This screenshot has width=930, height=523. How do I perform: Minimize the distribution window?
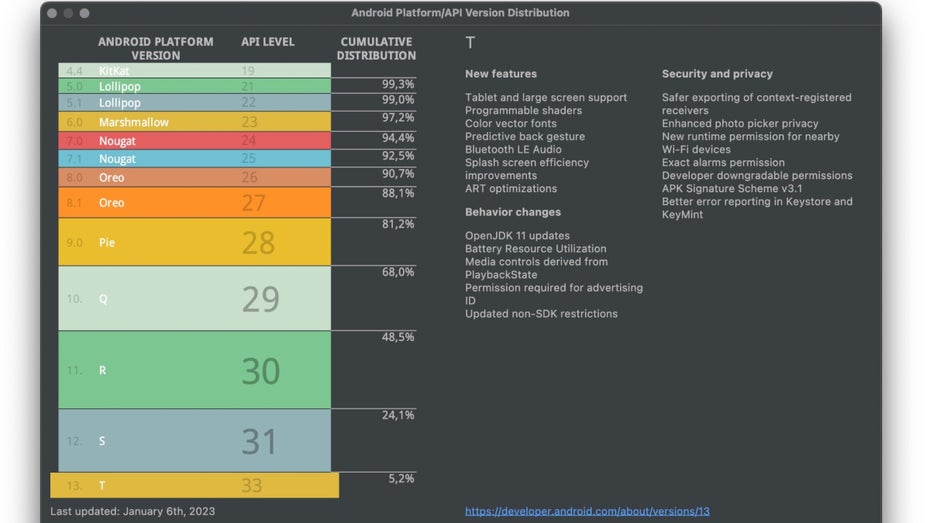pyautogui.click(x=68, y=13)
